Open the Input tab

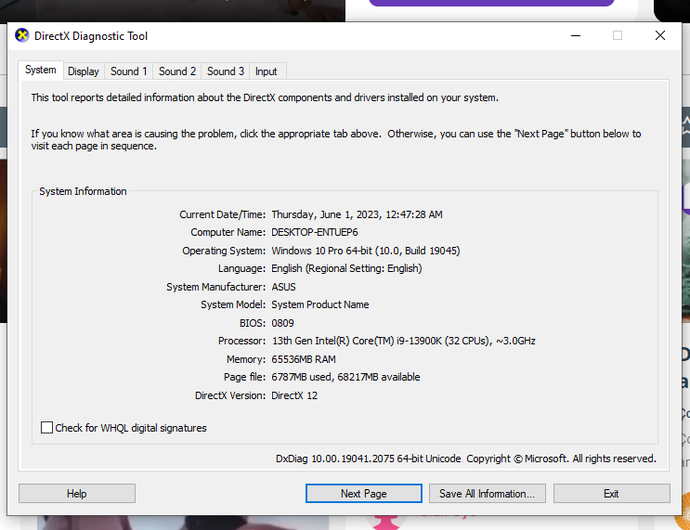click(x=266, y=71)
